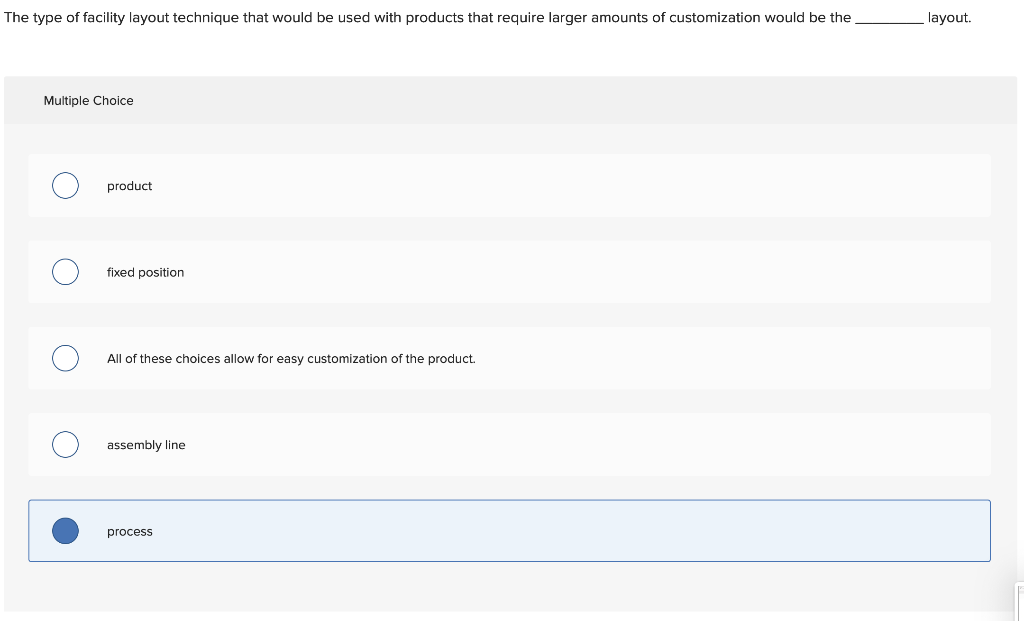Click the assembly line answer text
Image resolution: width=1024 pixels, height=621 pixels.
pos(146,445)
